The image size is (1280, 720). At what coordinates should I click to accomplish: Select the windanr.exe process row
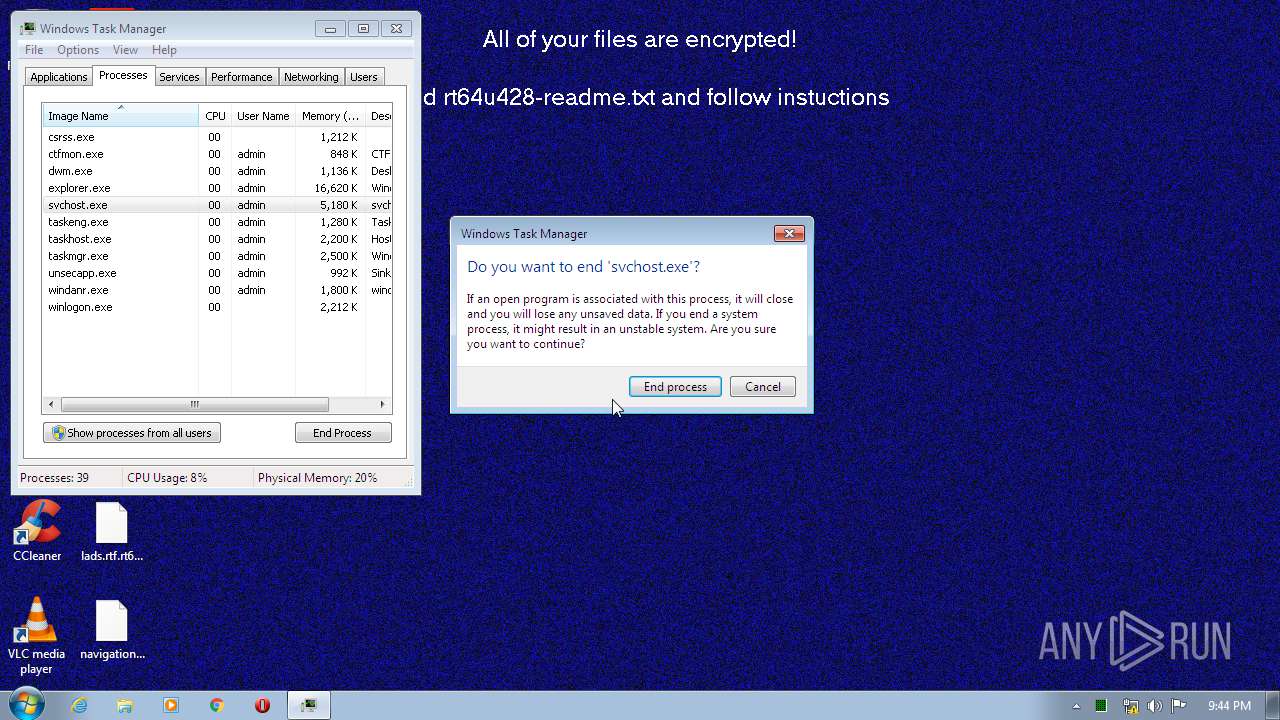click(x=216, y=290)
